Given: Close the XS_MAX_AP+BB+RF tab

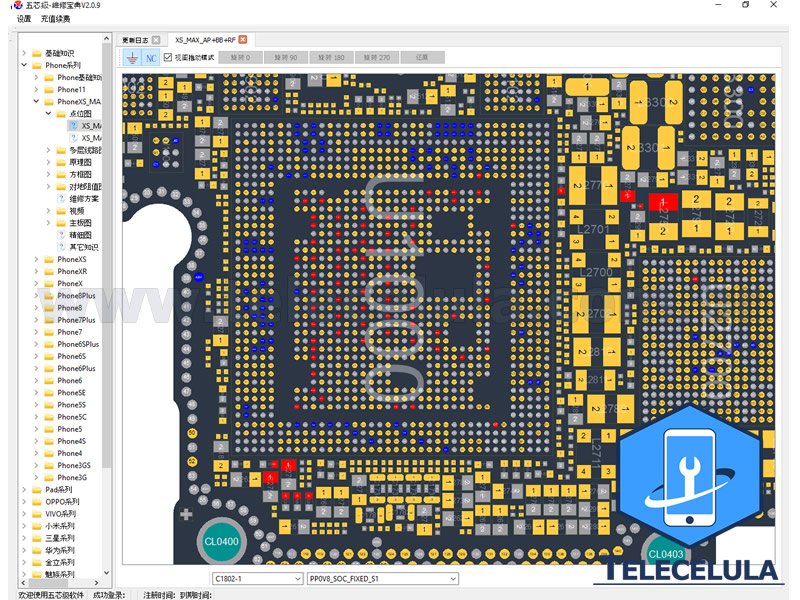Looking at the screenshot, I should [x=243, y=39].
